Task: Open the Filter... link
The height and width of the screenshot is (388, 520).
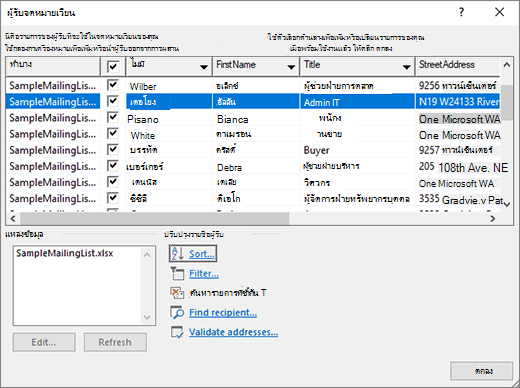Action: 204,274
